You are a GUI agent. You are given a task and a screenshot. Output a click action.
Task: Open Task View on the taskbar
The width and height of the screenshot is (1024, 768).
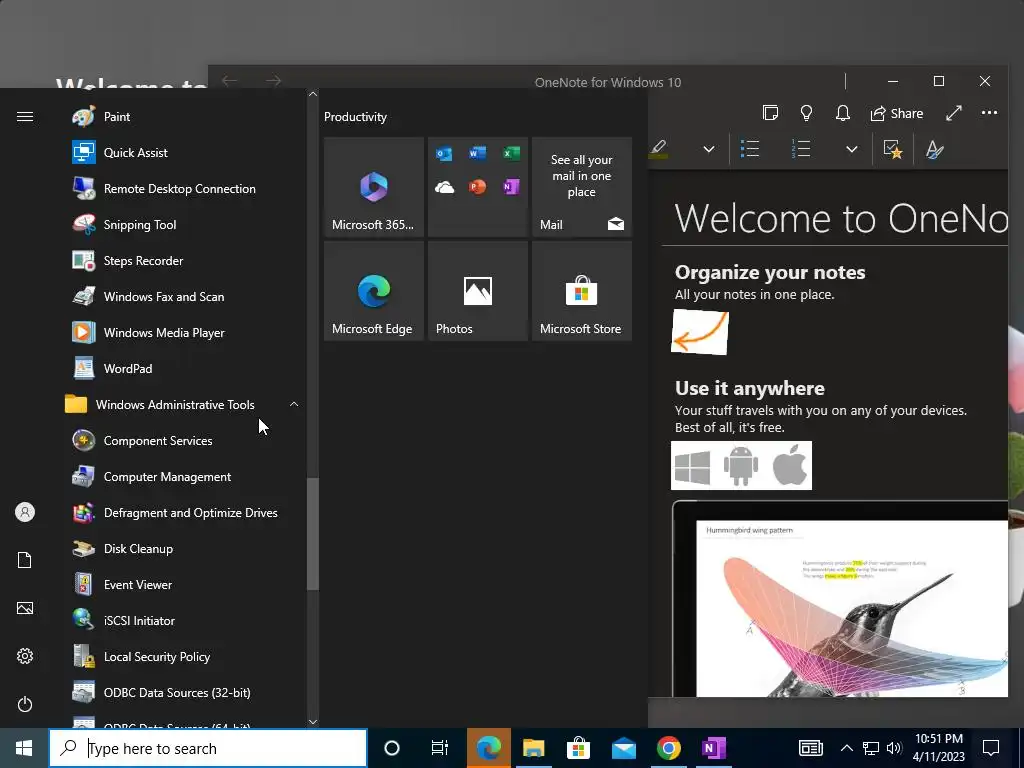pyautogui.click(x=440, y=748)
